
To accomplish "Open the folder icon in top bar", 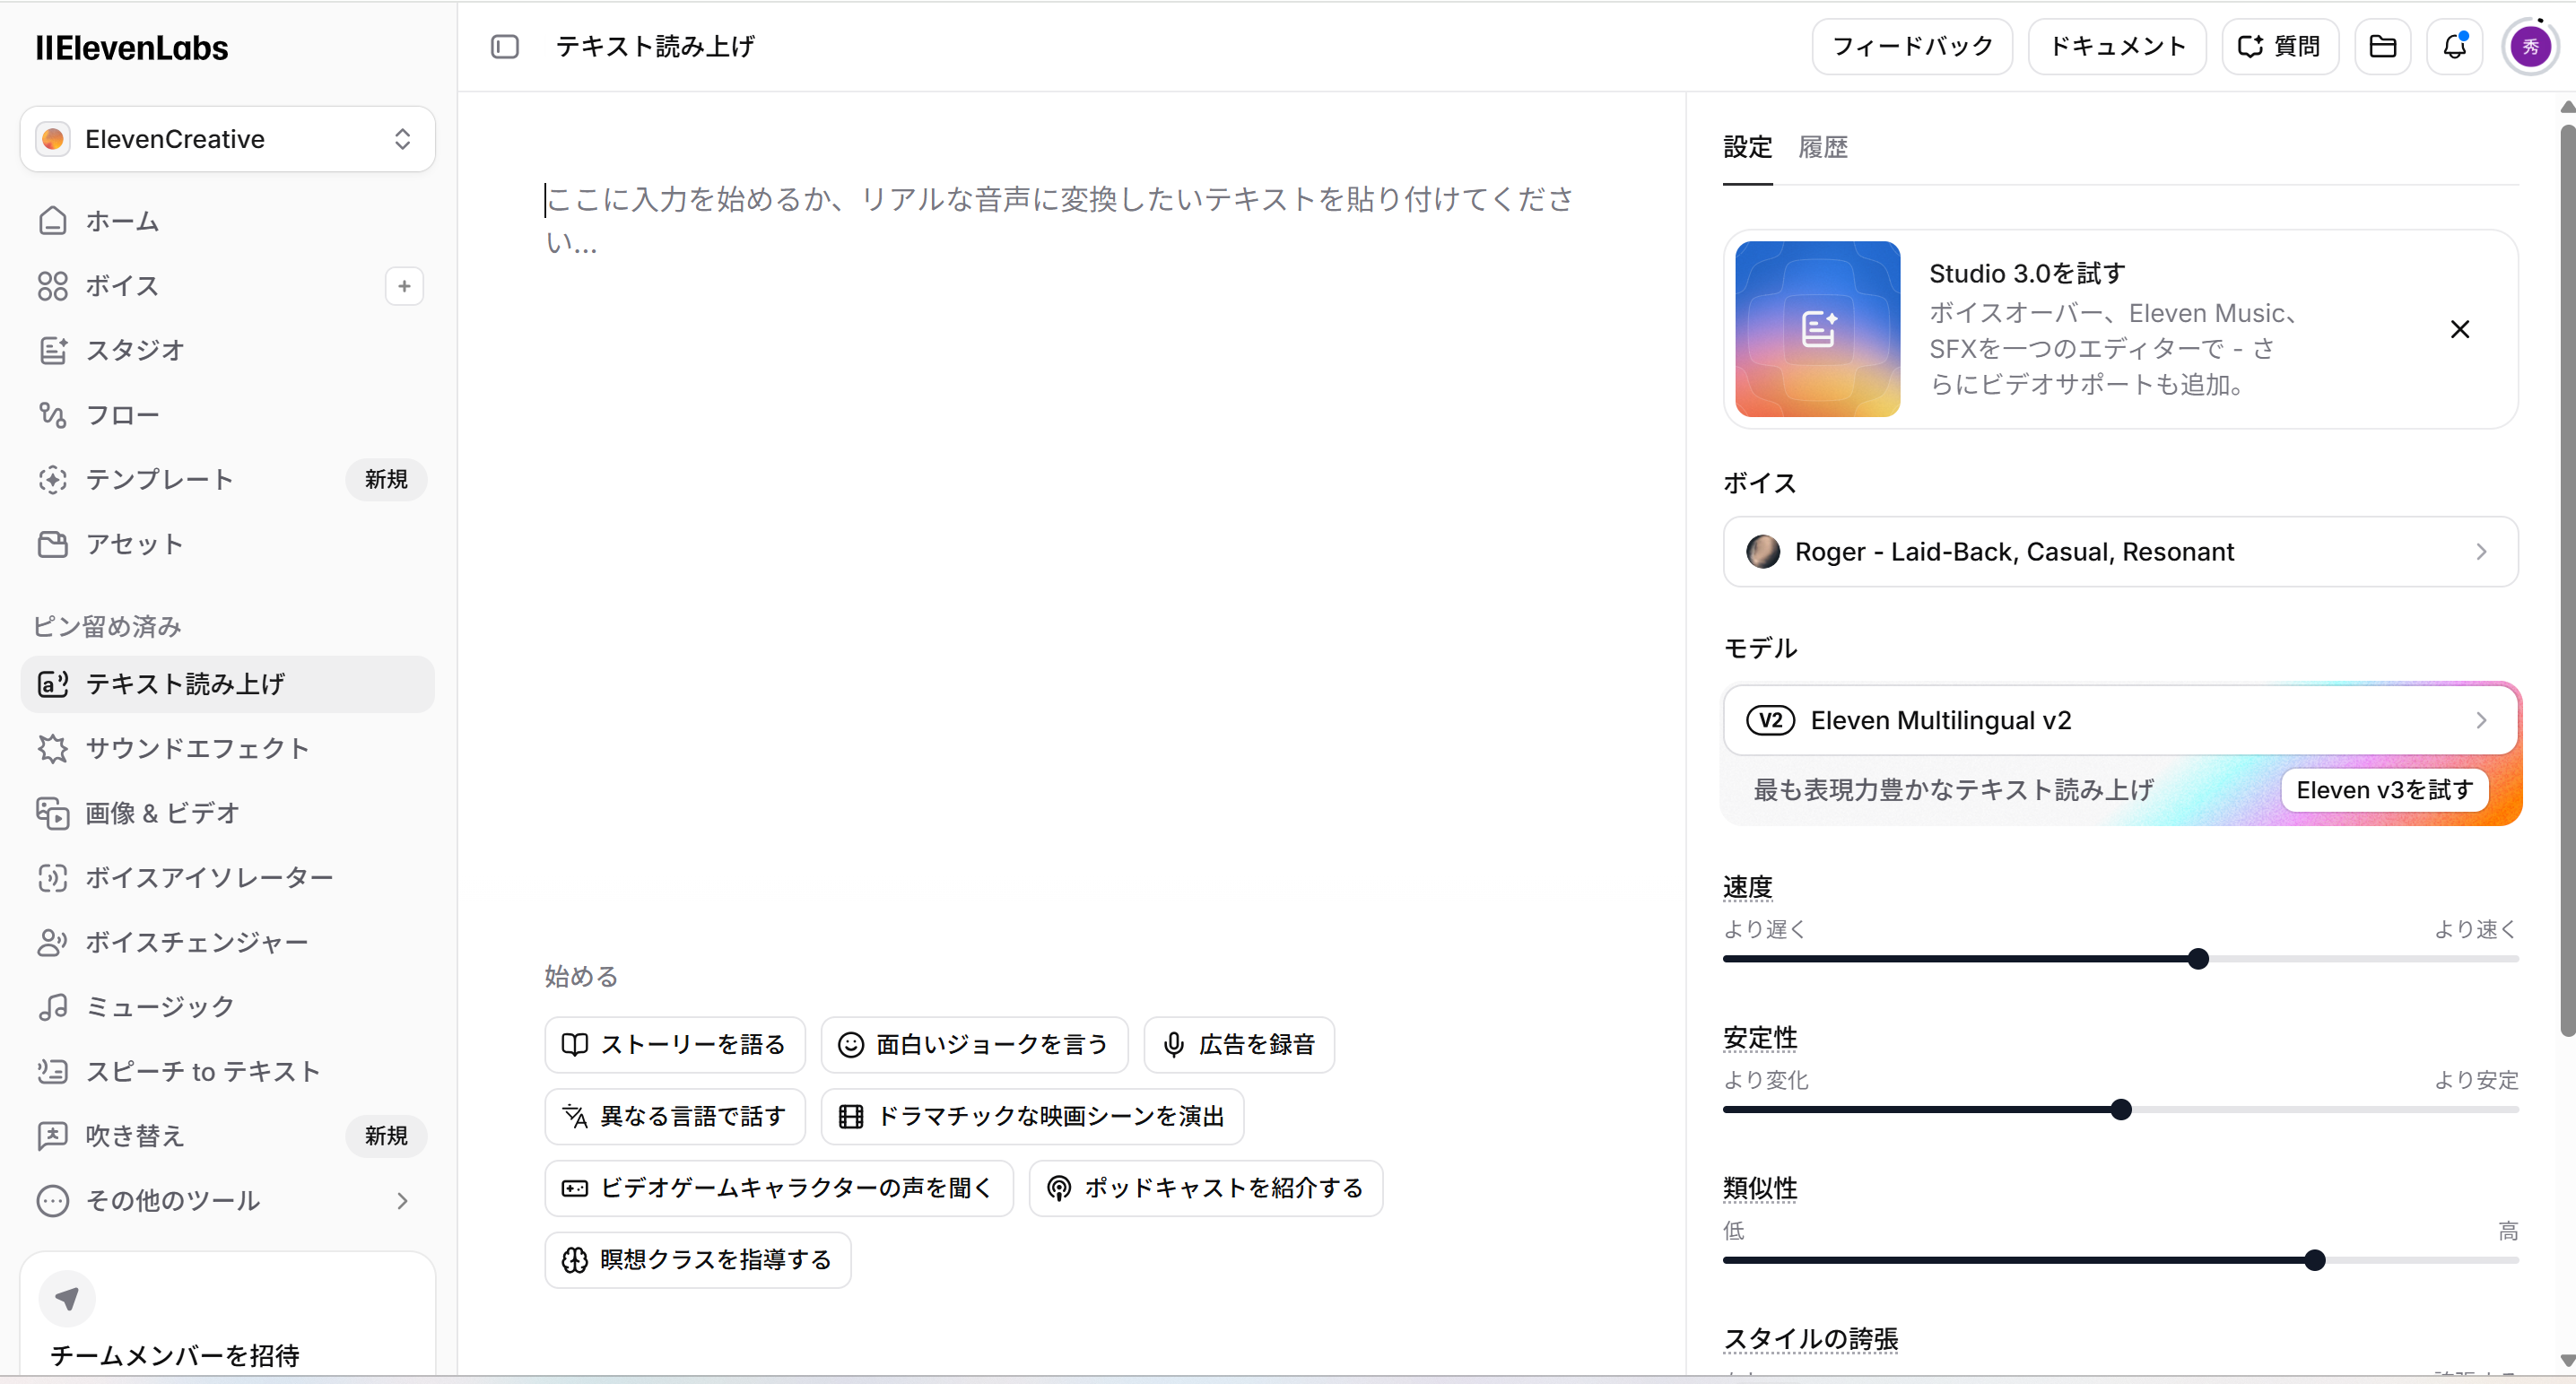I will coord(2382,46).
